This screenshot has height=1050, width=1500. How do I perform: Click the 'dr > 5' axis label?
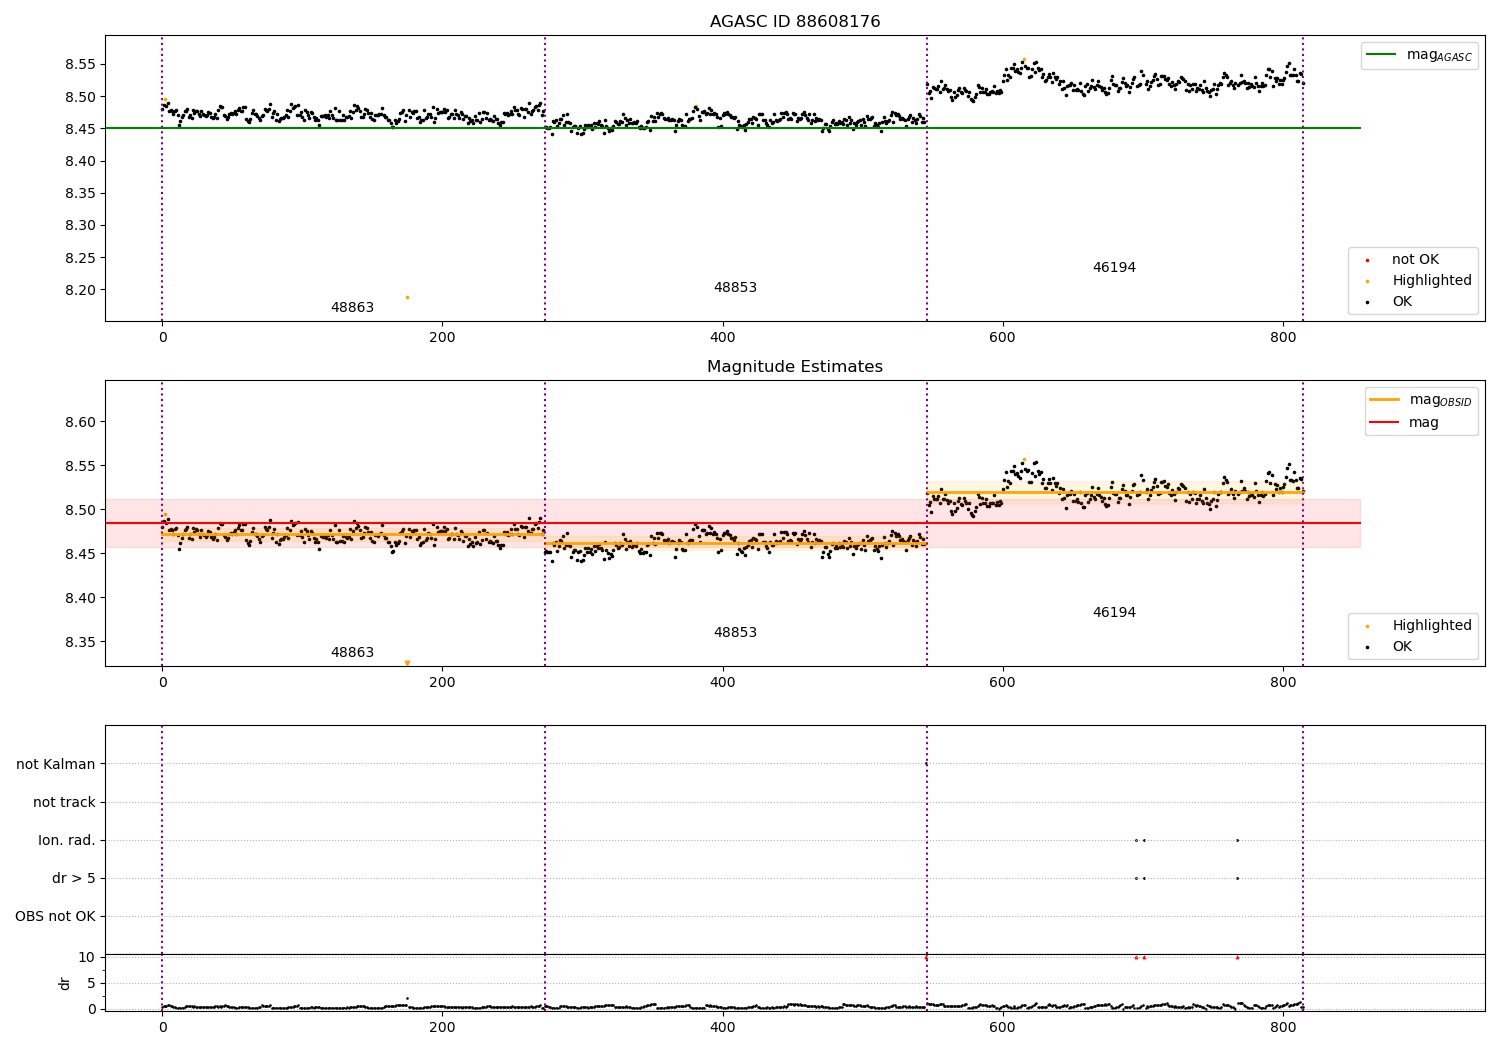(x=74, y=879)
